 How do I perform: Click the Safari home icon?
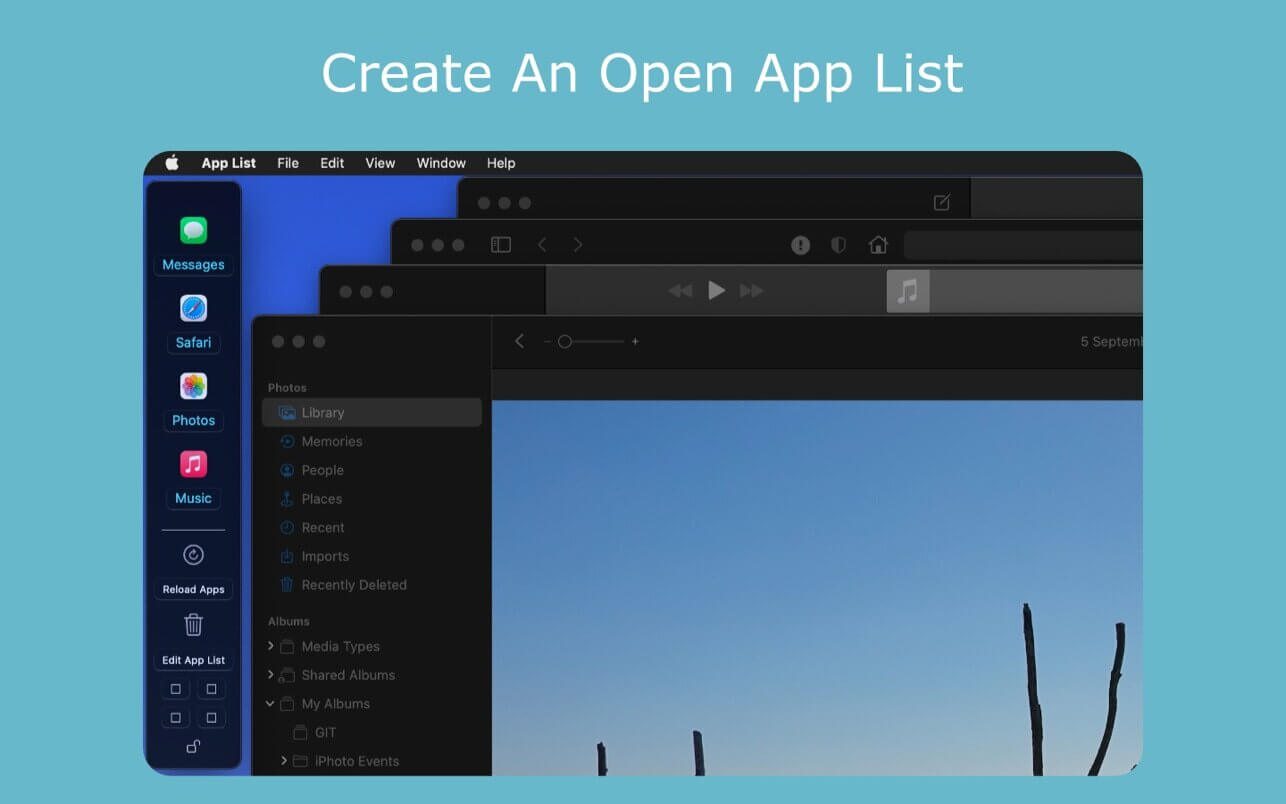pyautogui.click(x=878, y=245)
